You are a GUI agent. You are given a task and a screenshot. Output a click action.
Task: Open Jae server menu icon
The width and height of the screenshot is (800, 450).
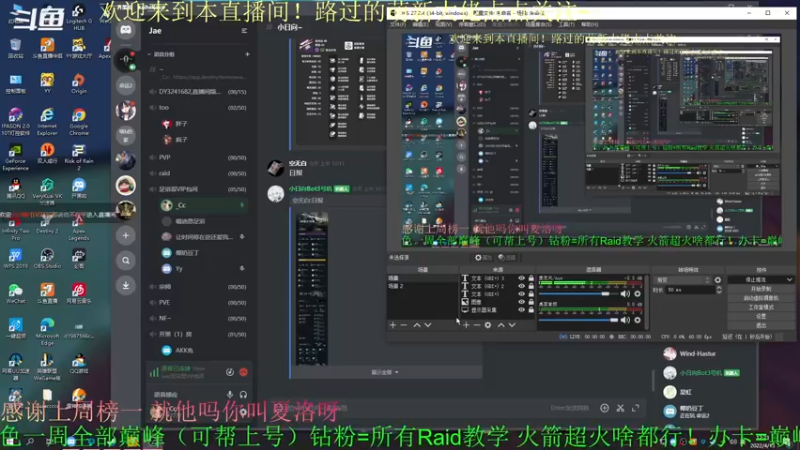tap(244, 31)
